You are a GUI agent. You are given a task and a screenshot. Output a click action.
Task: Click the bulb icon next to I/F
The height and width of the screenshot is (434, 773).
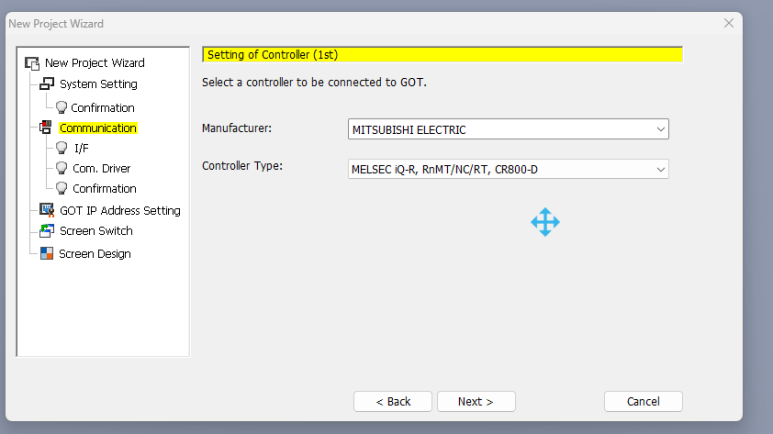(x=61, y=148)
